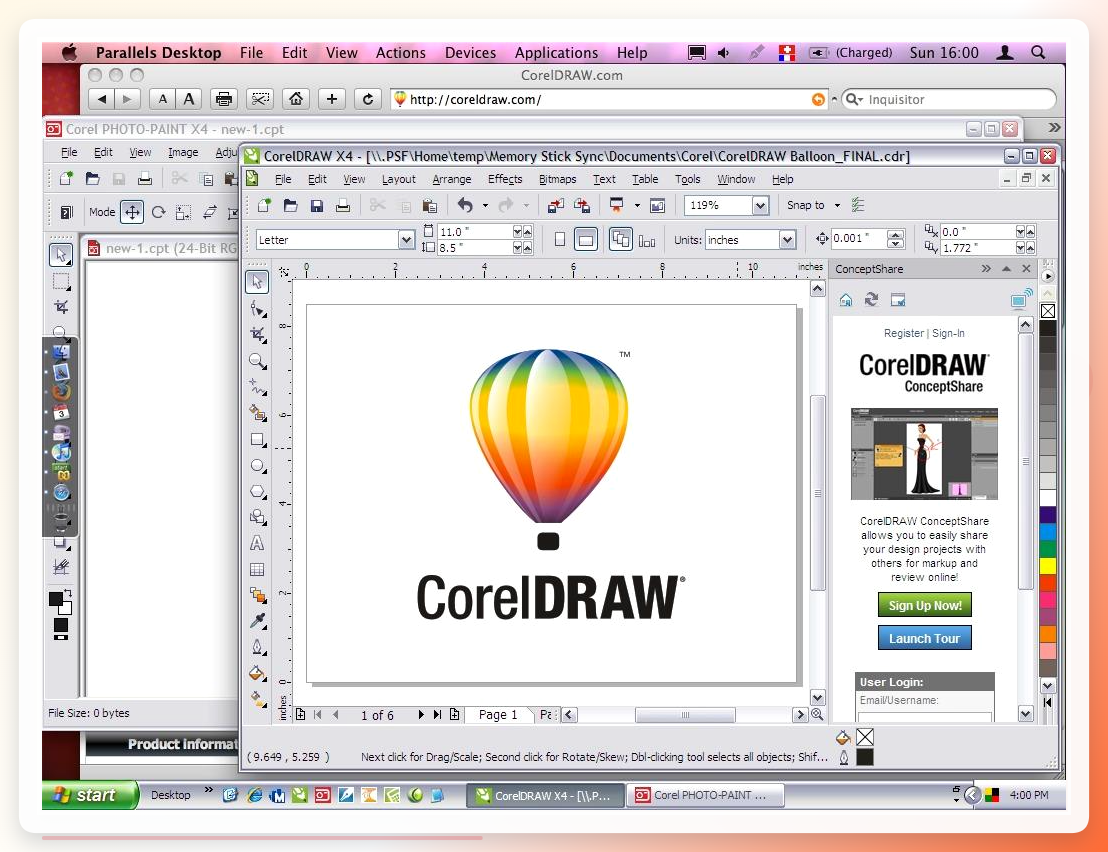Click the Undo arrow in CorelDRAW toolbar

[465, 206]
